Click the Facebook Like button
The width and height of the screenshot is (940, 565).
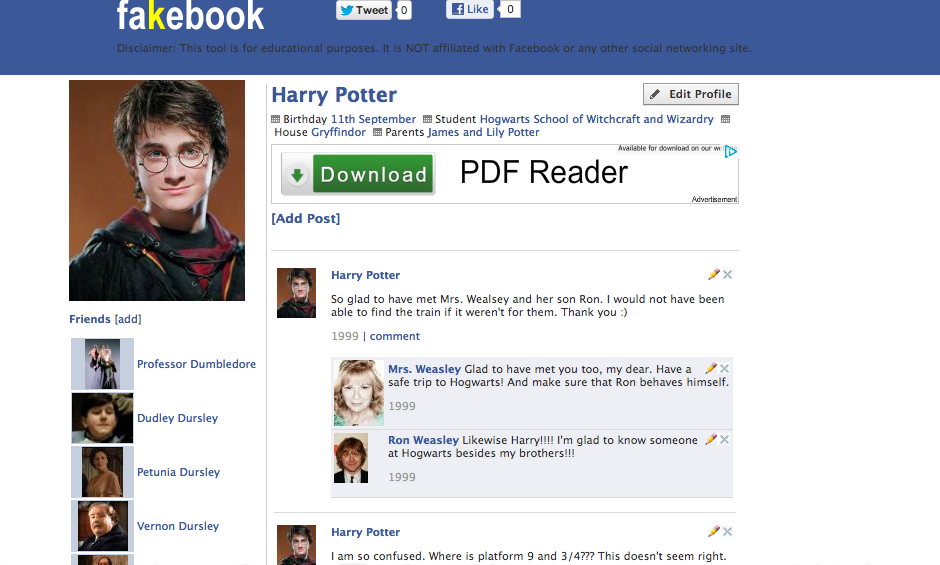[470, 9]
